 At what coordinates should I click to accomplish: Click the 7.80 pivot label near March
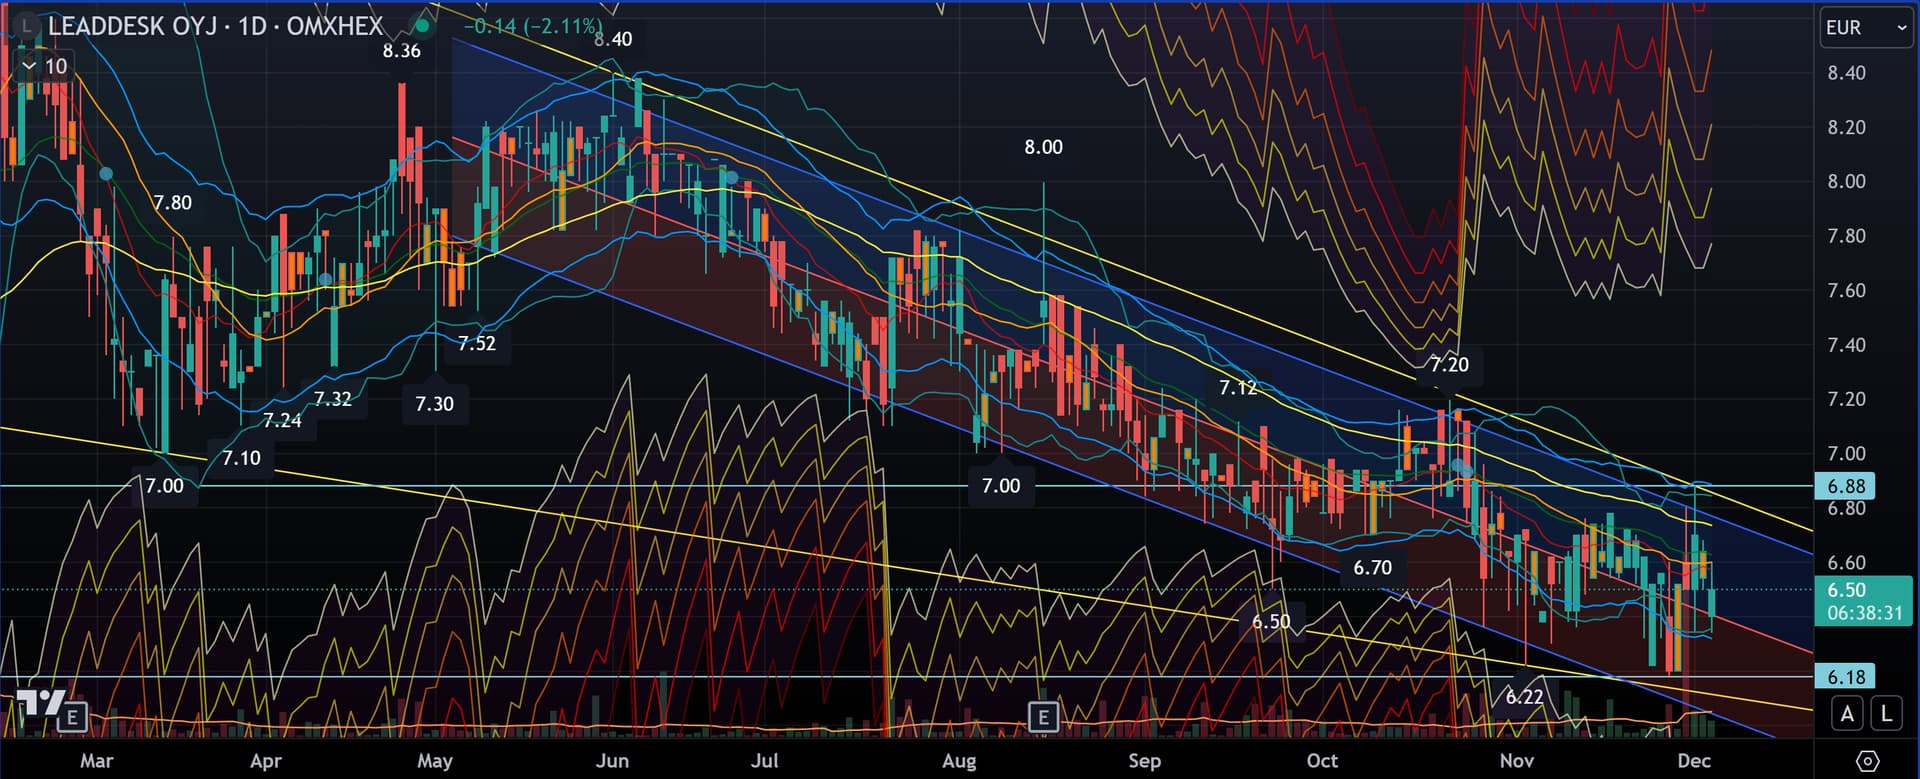click(x=172, y=203)
